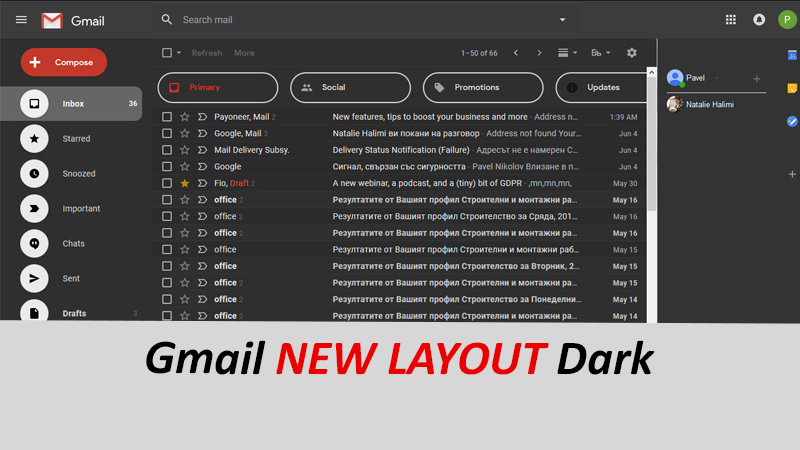Image resolution: width=800 pixels, height=450 pixels.
Task: Click the Starred star icon in sidebar
Action: pyautogui.click(x=34, y=138)
